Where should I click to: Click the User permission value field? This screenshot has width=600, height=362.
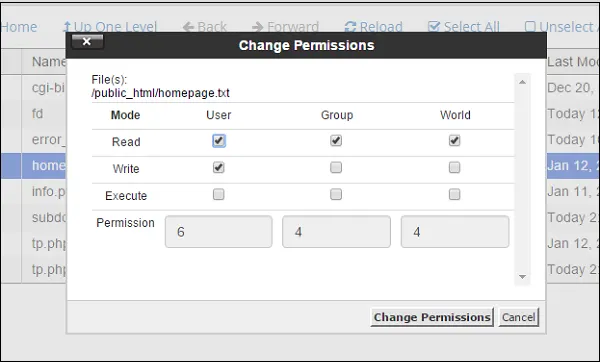pyautogui.click(x=218, y=232)
